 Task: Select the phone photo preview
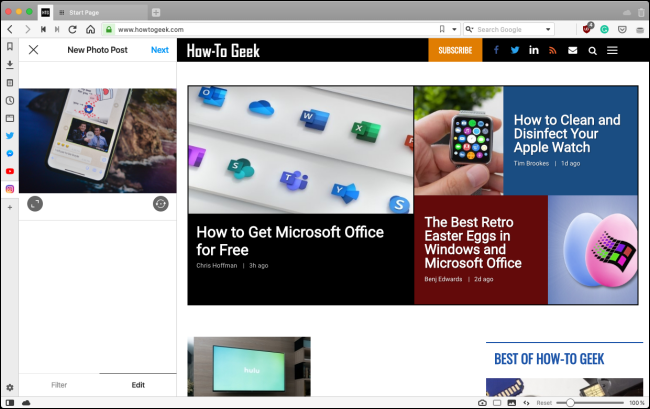click(x=98, y=140)
